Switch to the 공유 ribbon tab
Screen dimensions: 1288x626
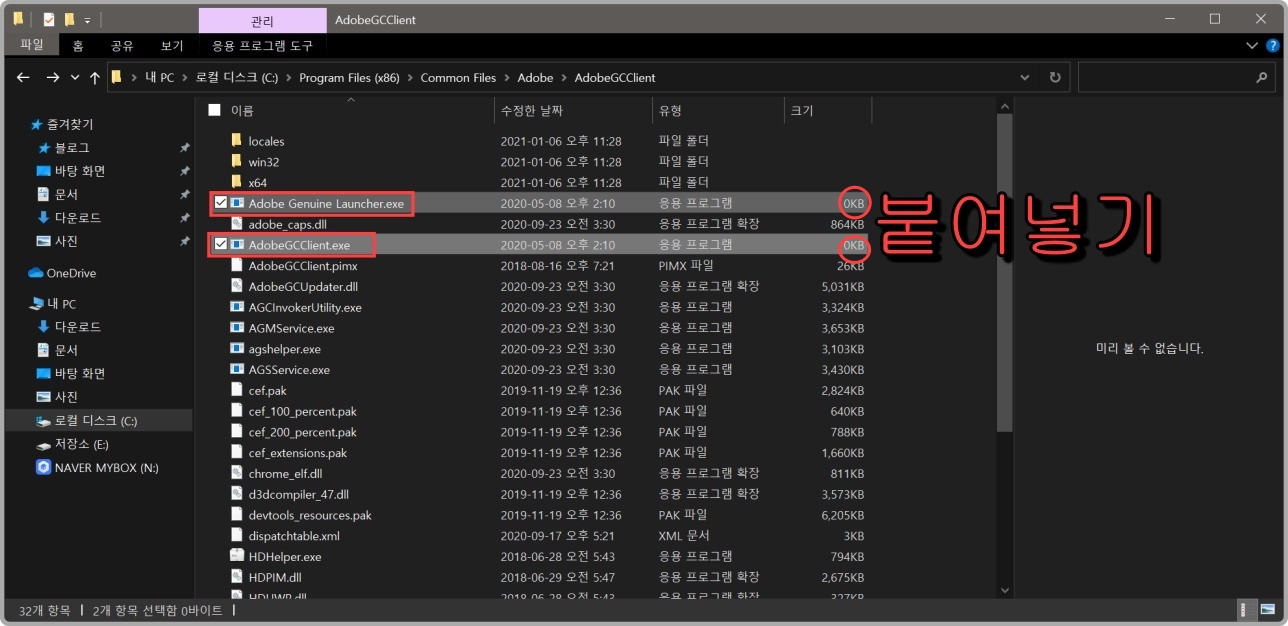pyautogui.click(x=122, y=45)
